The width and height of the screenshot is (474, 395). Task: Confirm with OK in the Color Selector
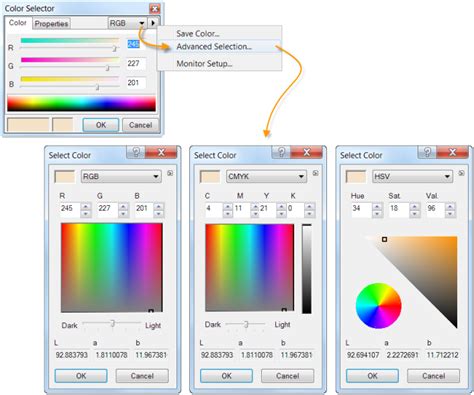[x=101, y=125]
